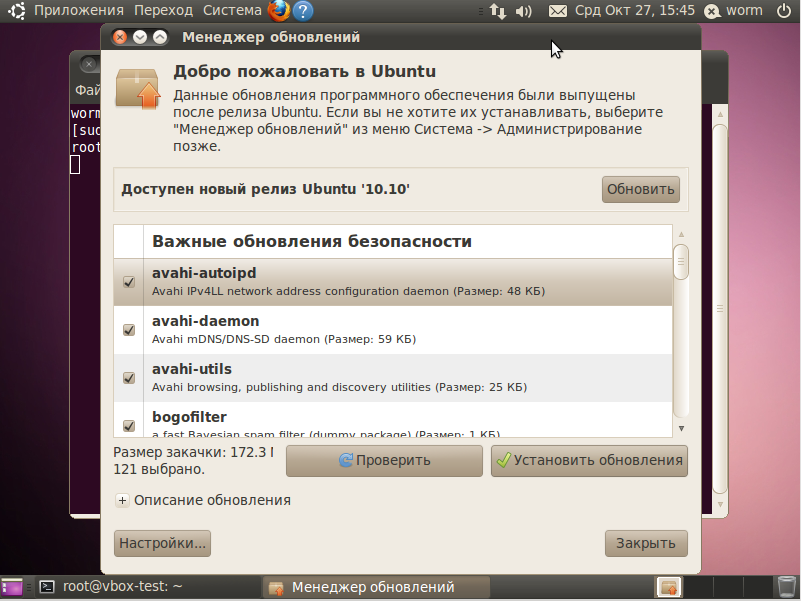Open the trash icon in bottom panel
The width and height of the screenshot is (801, 601).
(x=786, y=587)
